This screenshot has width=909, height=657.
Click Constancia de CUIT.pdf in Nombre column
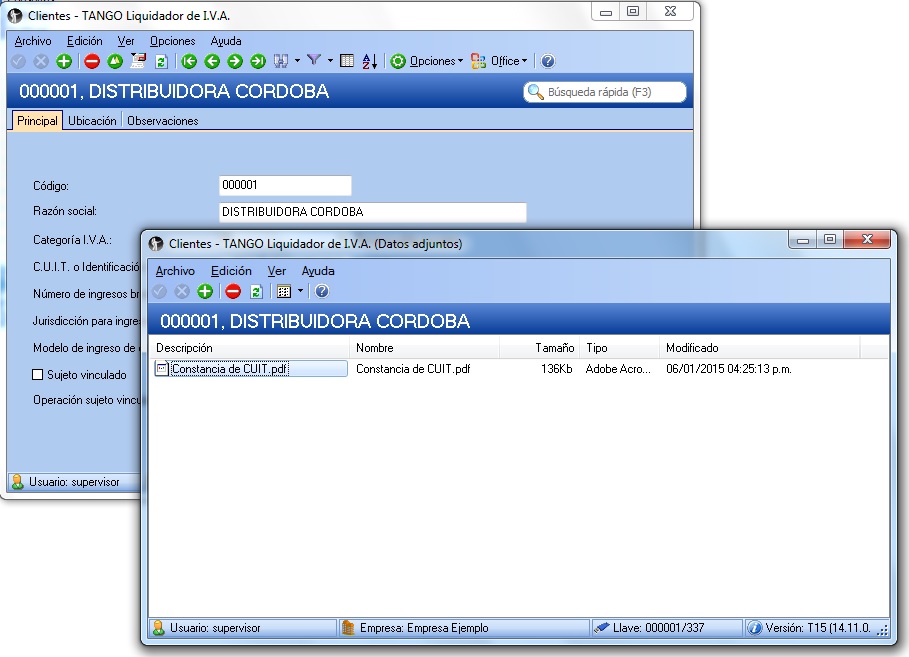click(x=413, y=369)
